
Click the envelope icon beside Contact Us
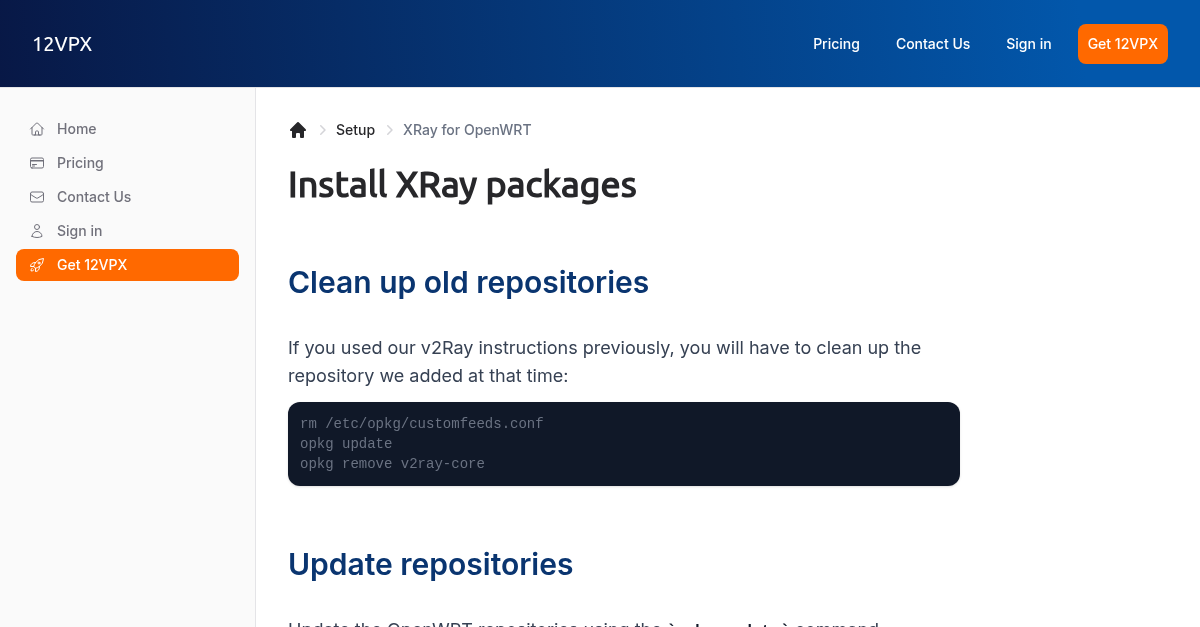tap(36, 197)
